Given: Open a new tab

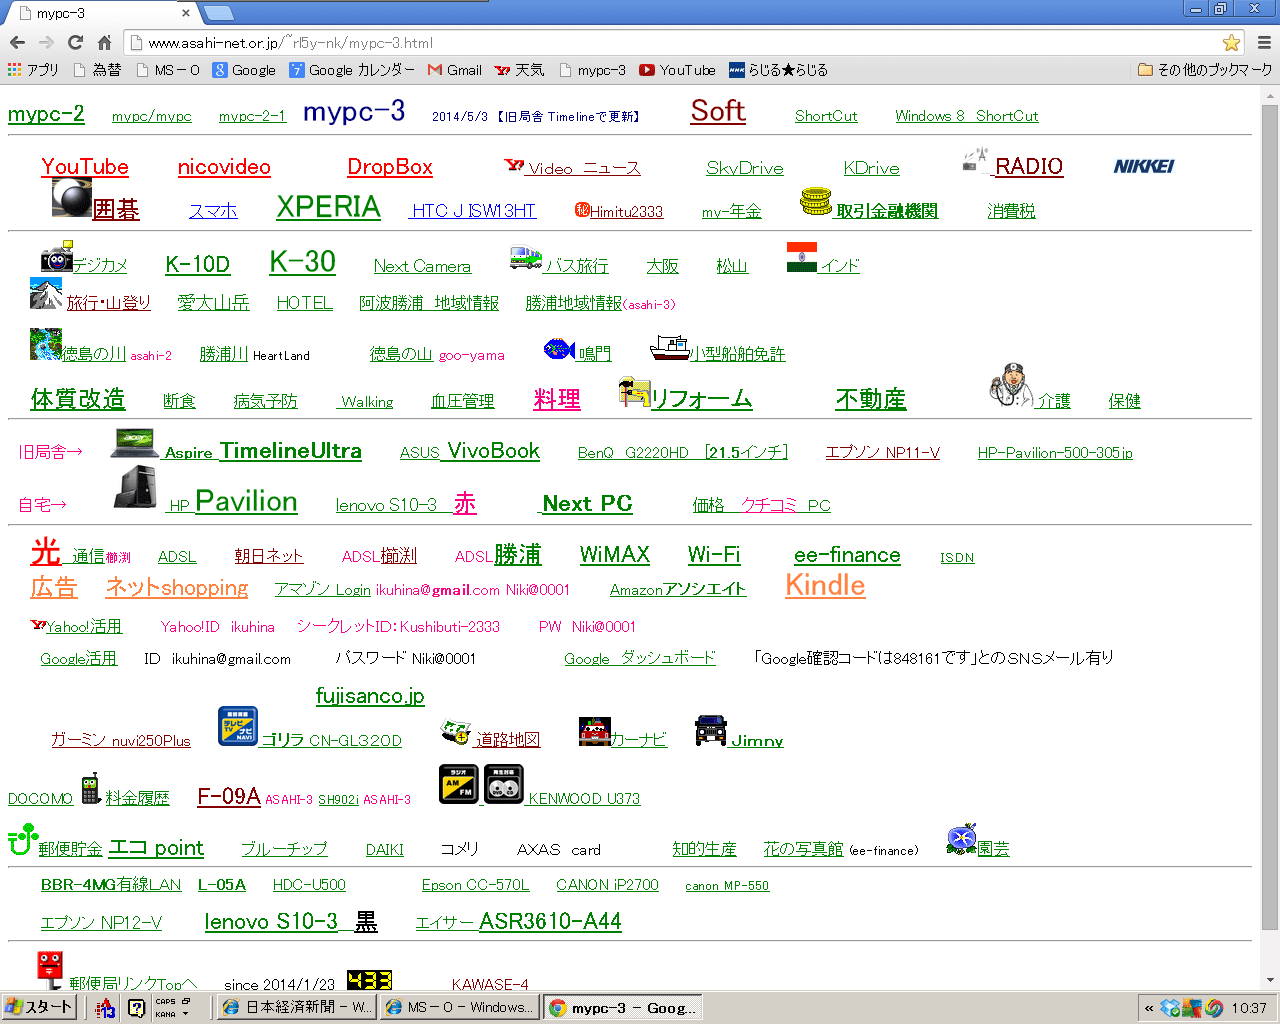Looking at the screenshot, I should click(x=218, y=13).
